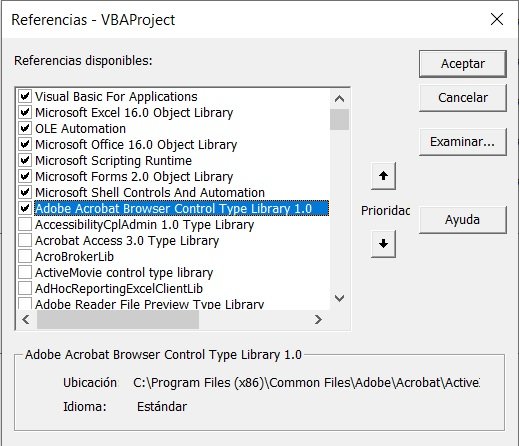Select Microsoft Forms 2.0 Object Library

coord(134,177)
